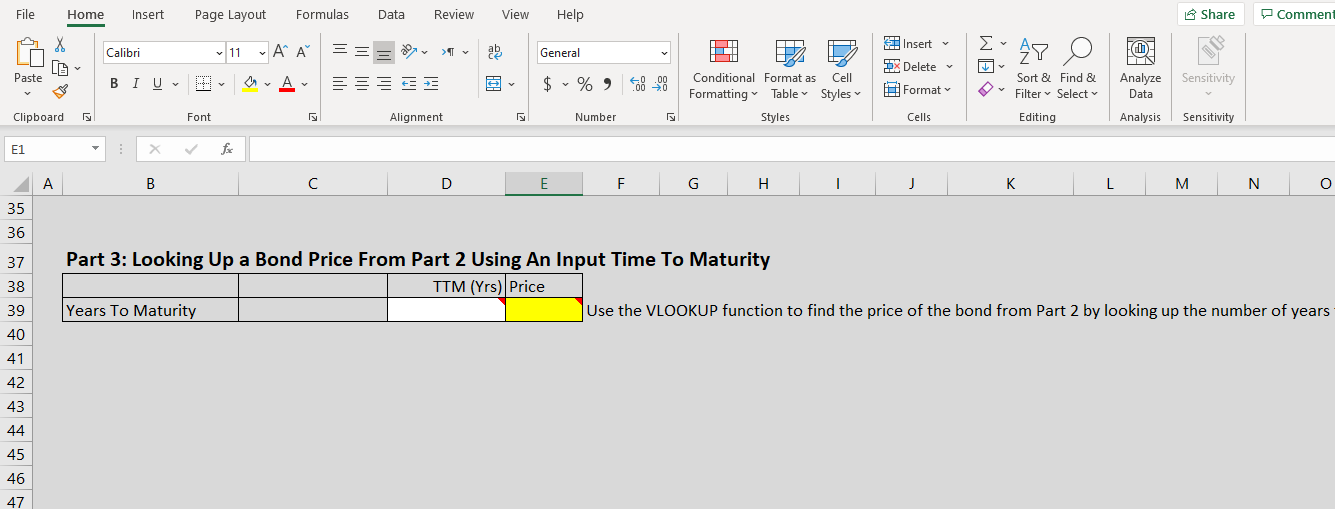Apply red font color
1335x509 pixels.
point(287,84)
